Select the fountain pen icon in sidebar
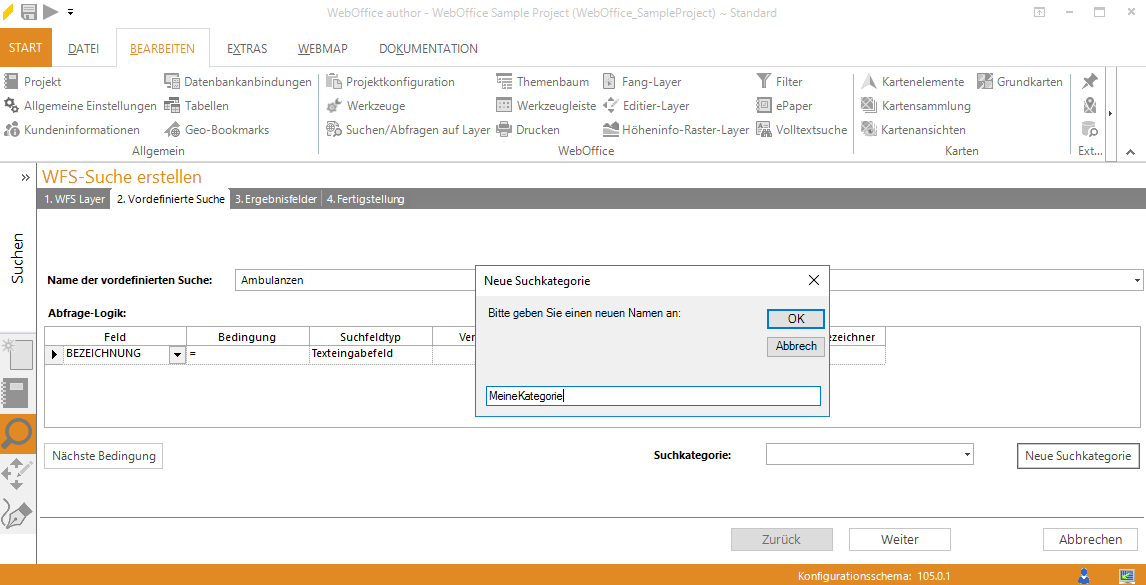 18,514
